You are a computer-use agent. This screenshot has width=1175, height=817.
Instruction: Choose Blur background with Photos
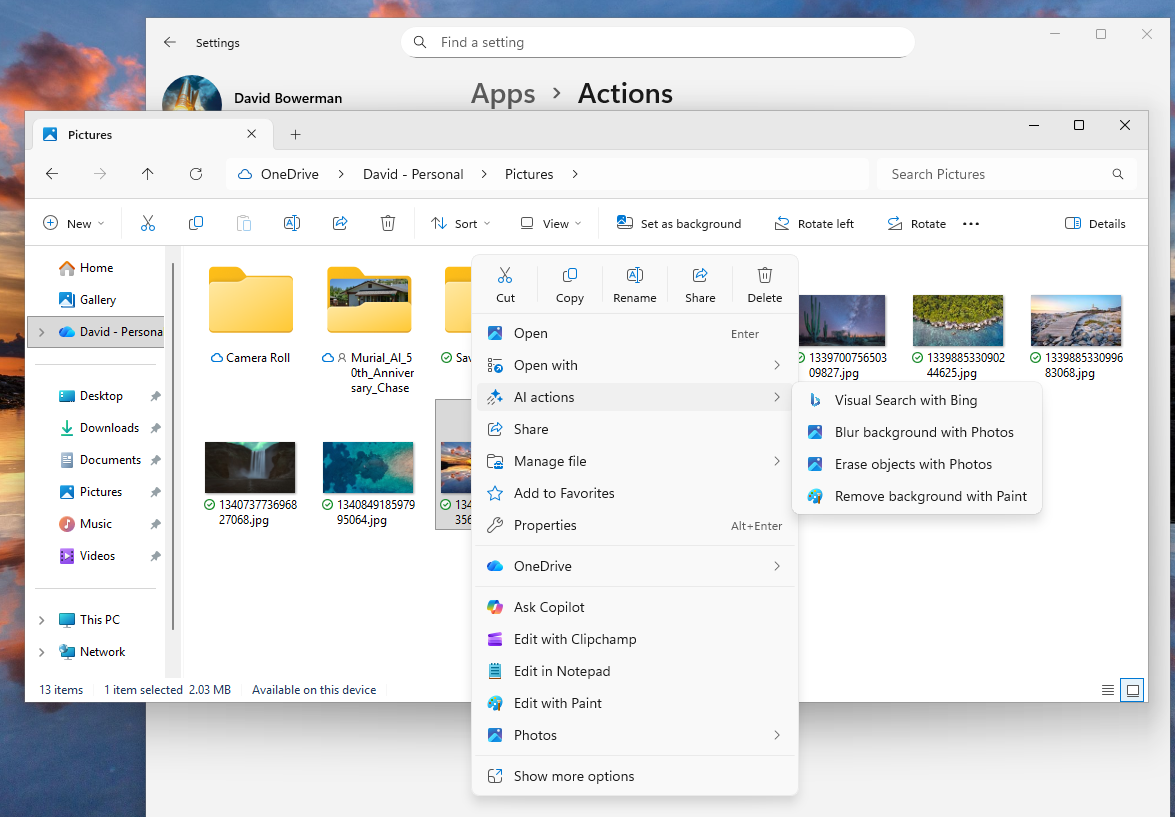[x=924, y=432]
